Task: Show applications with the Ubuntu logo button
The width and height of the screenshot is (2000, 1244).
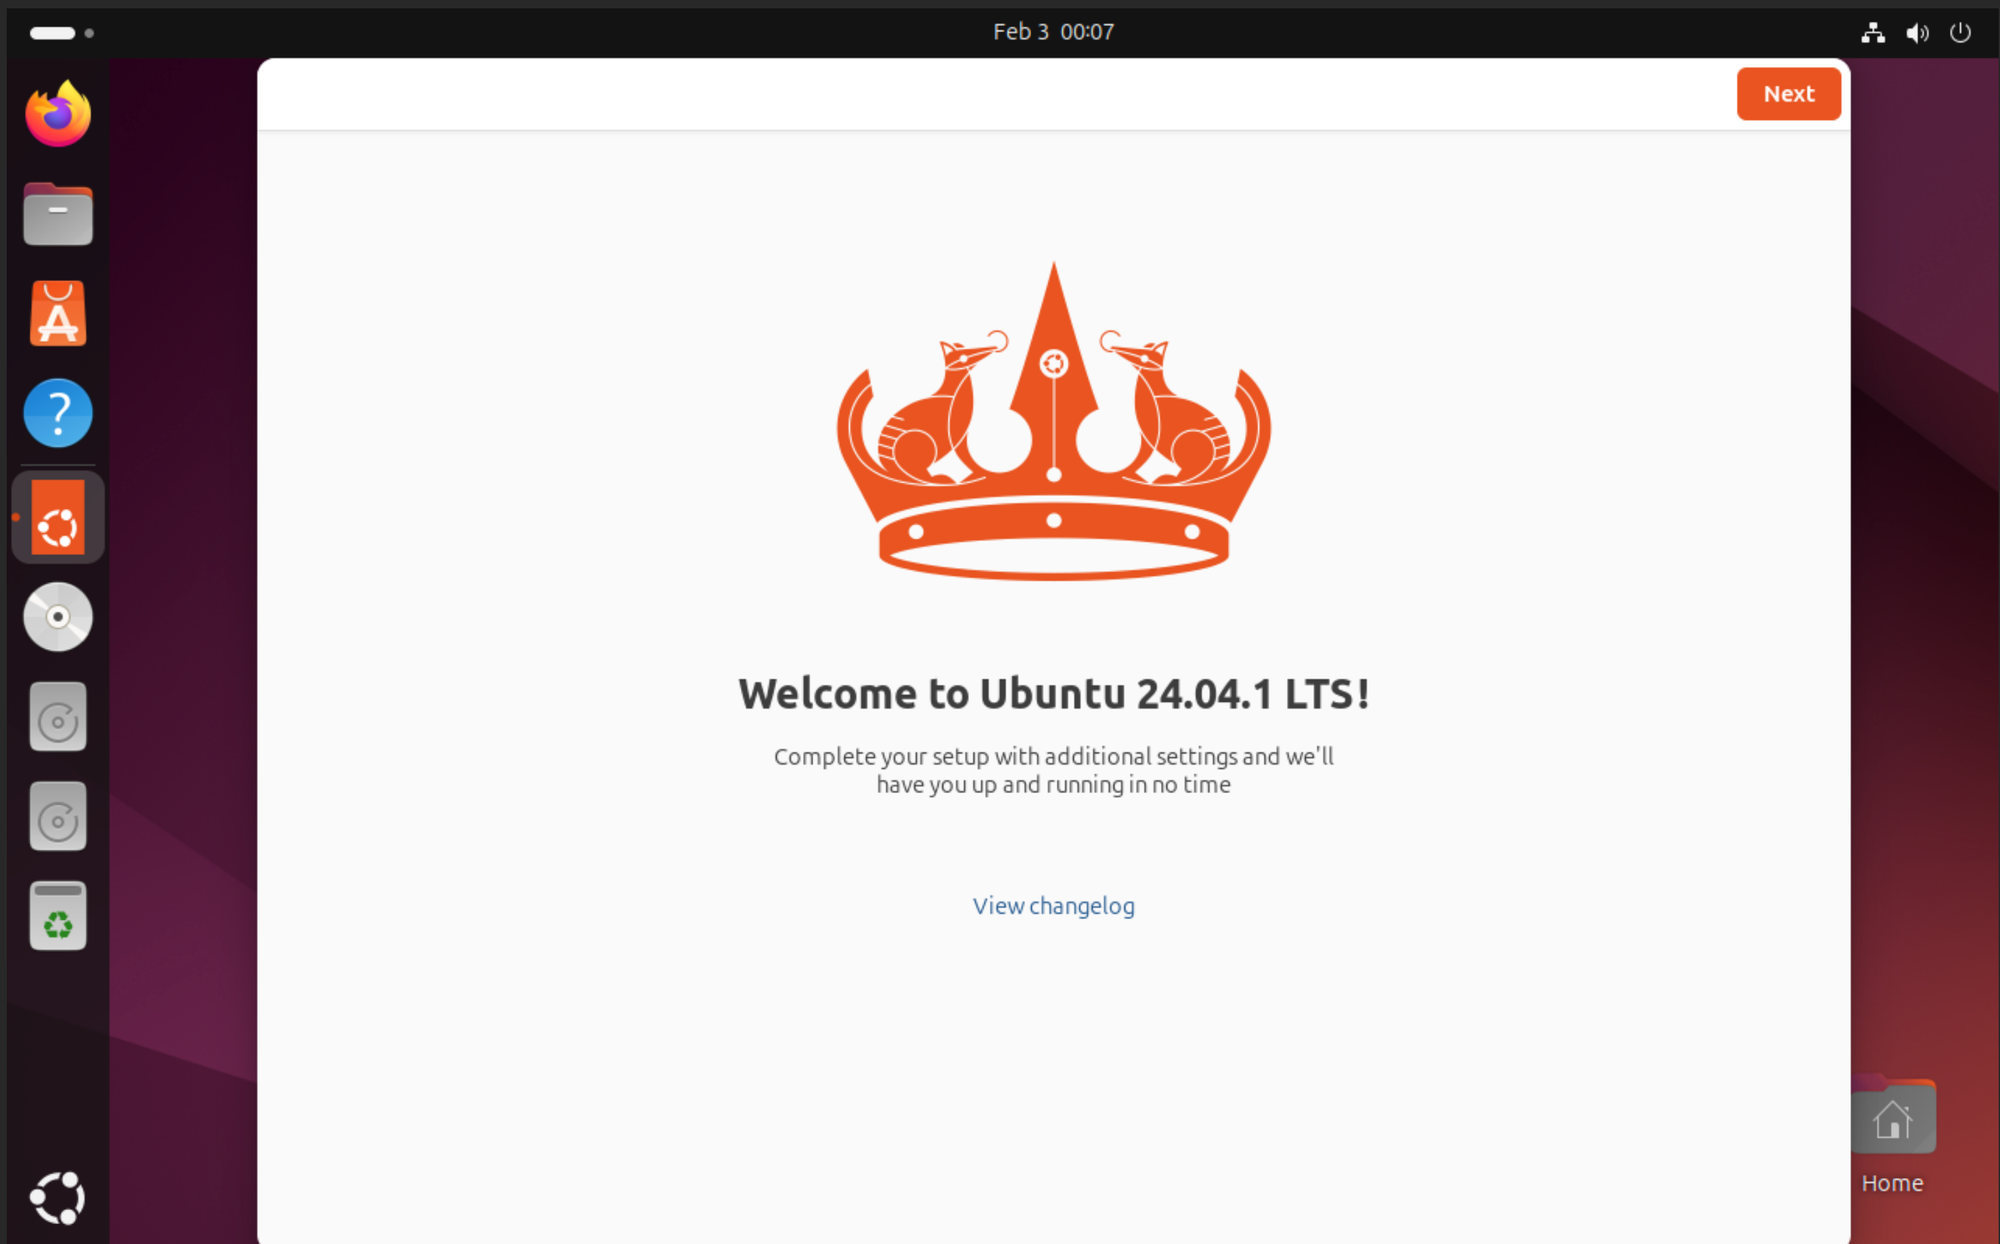Action: coord(58,1197)
